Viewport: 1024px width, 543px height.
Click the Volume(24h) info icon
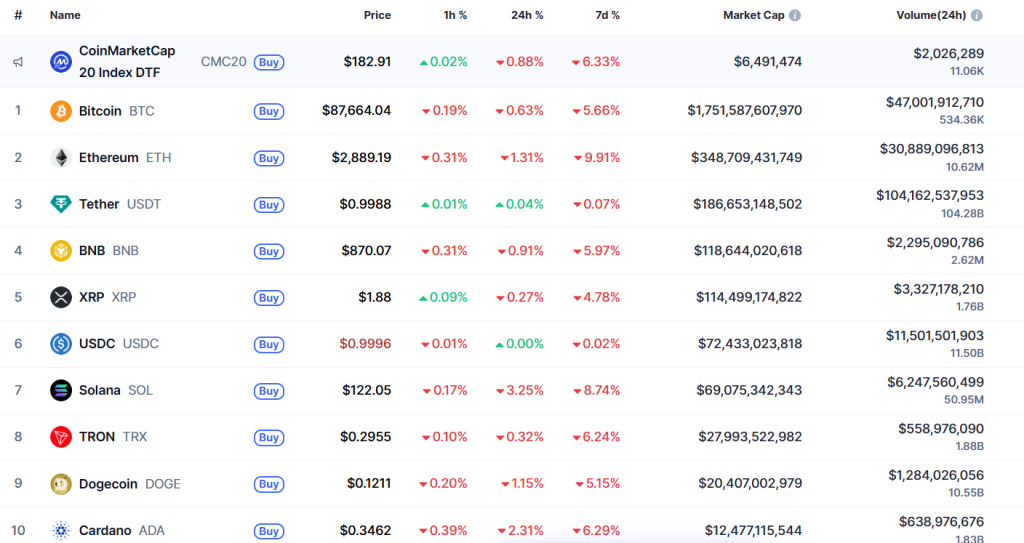pos(977,16)
